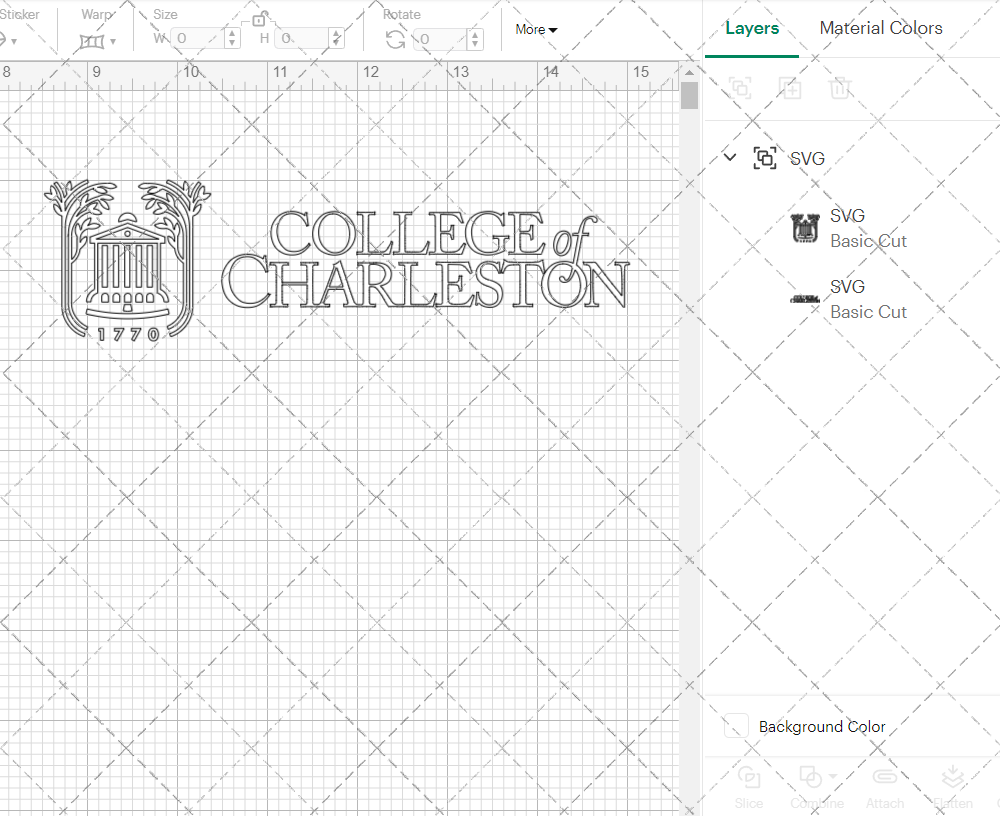
Task: Click the Width stepper arrows
Action: coord(233,38)
